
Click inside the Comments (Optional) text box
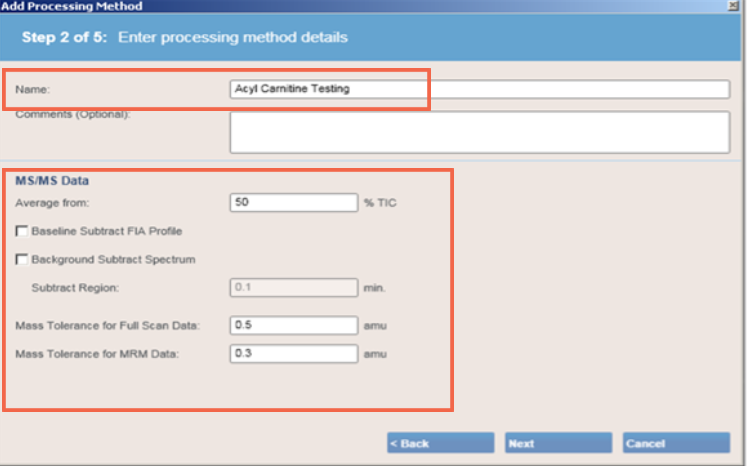click(x=479, y=132)
